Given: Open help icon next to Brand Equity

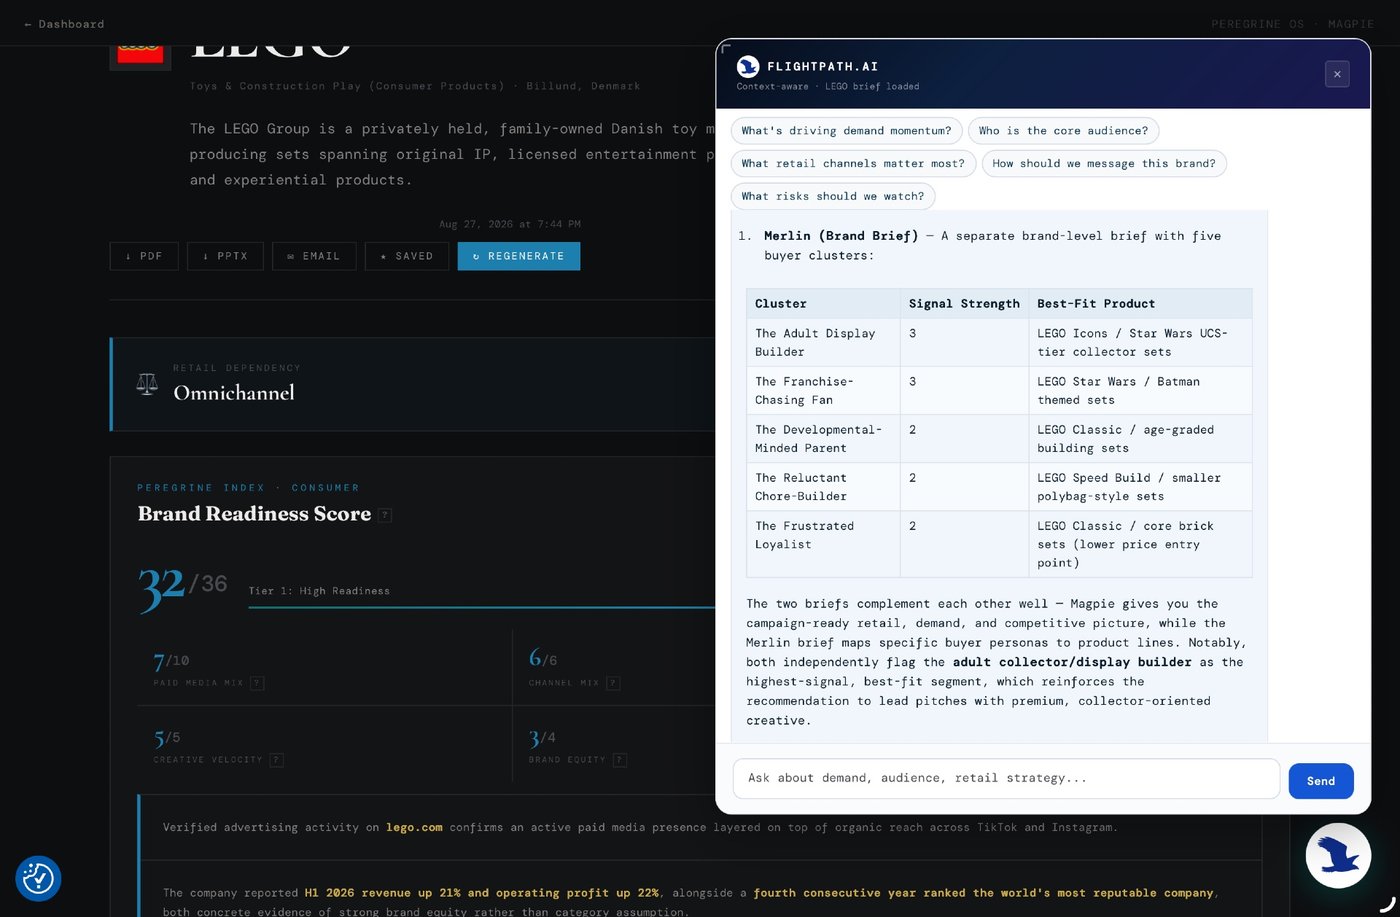Looking at the screenshot, I should point(620,760).
